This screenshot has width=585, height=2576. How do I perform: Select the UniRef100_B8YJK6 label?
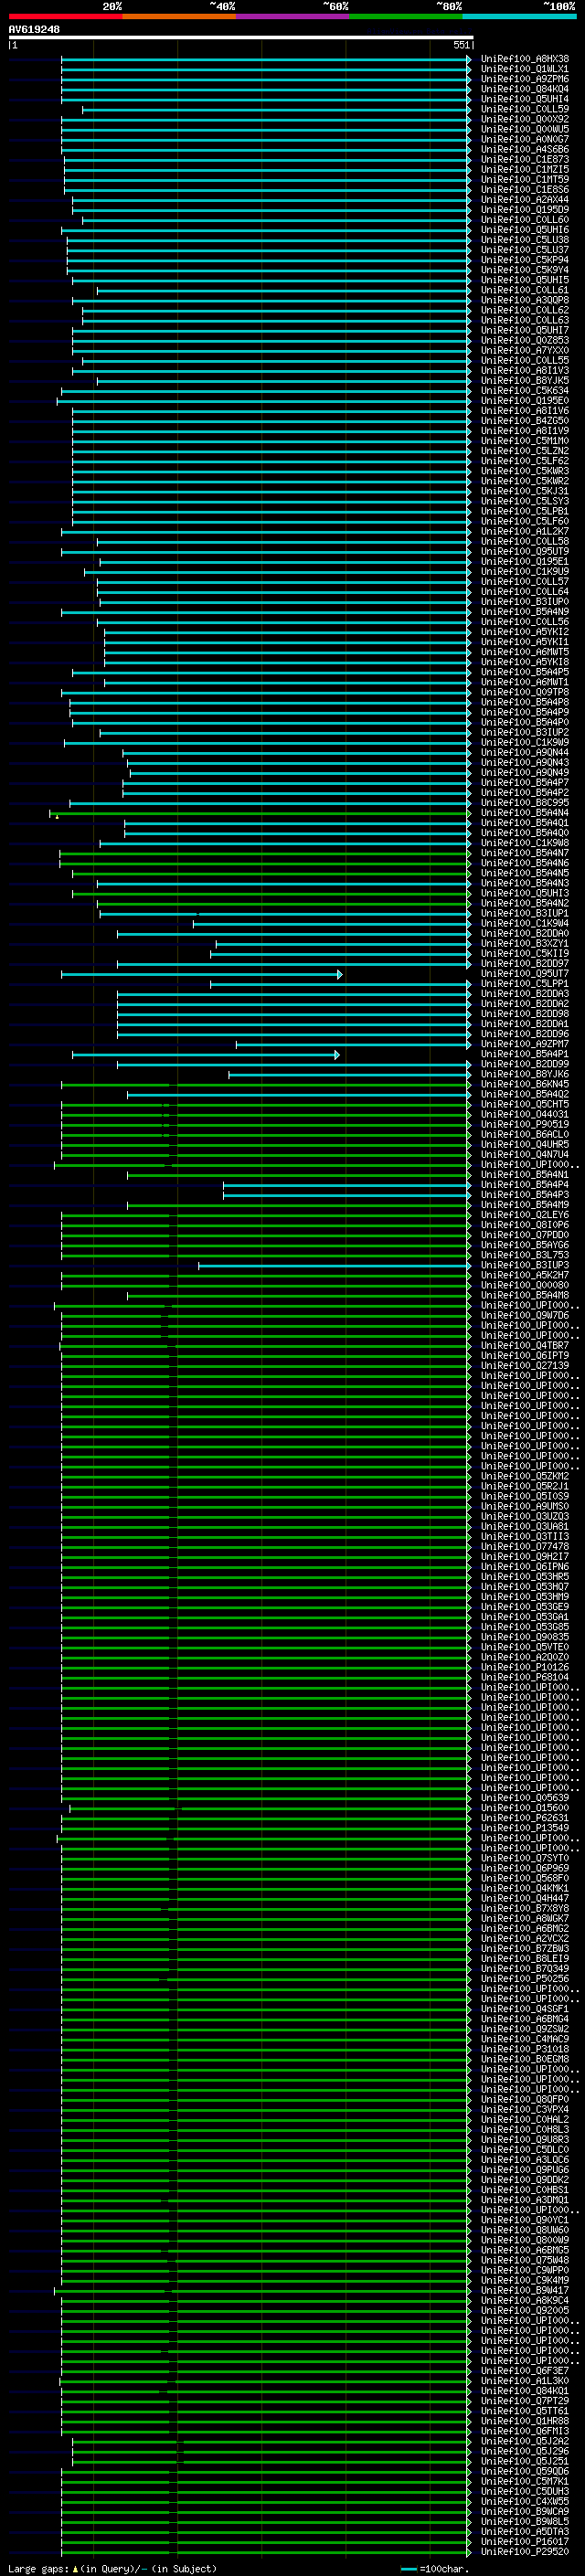coord(525,1075)
